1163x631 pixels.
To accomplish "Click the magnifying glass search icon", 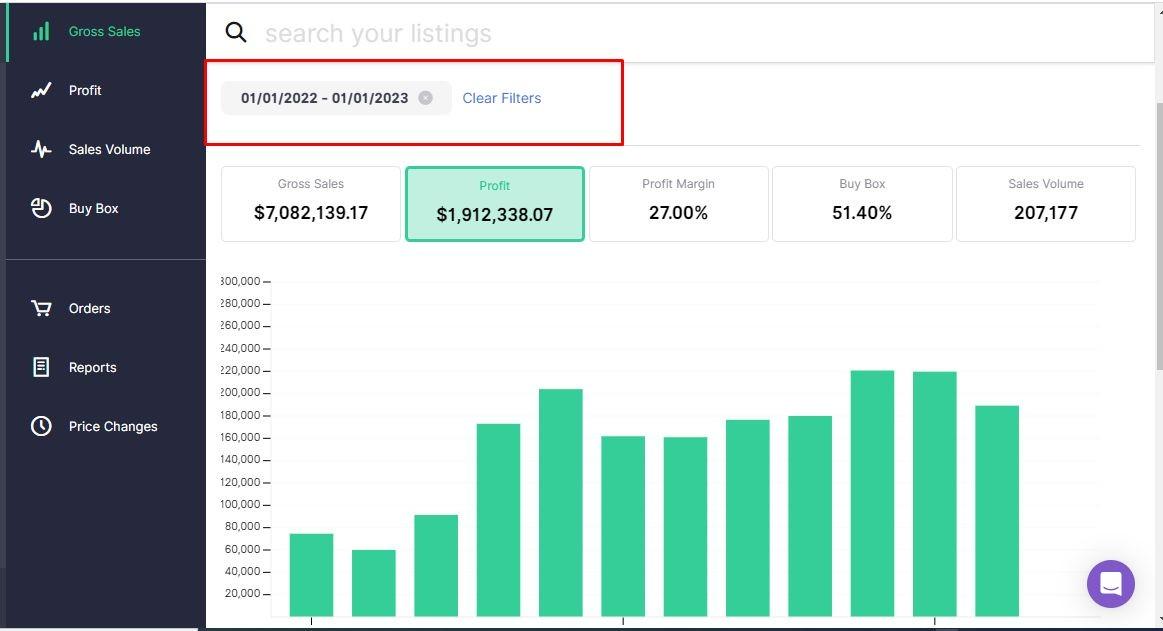I will point(236,33).
